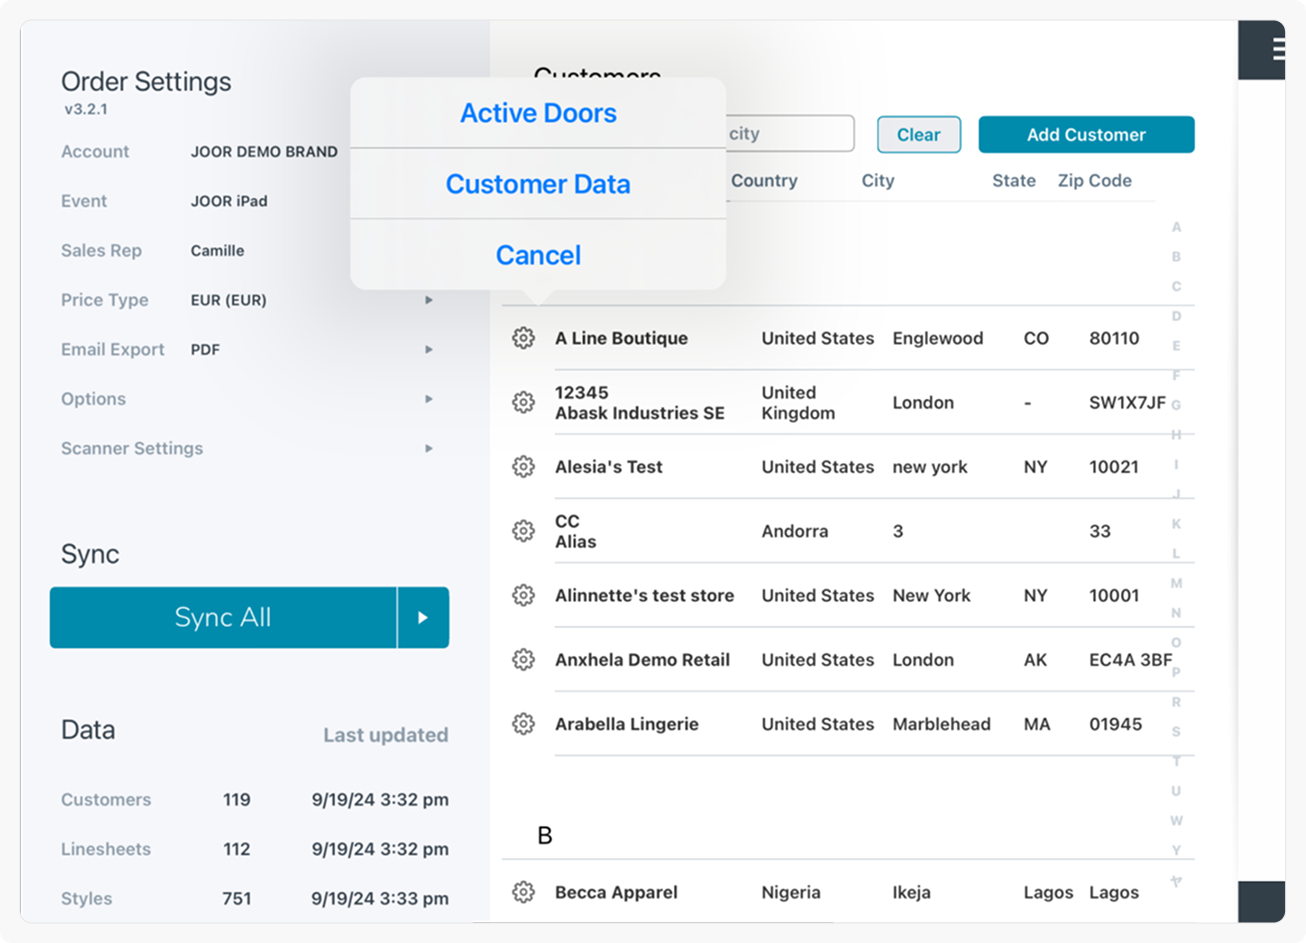Open the Sync All dropdown arrow

click(423, 618)
